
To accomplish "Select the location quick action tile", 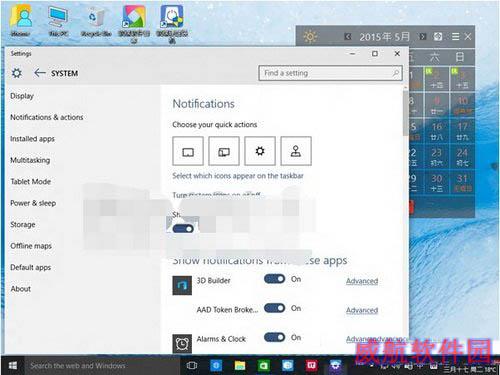I will click(x=296, y=151).
